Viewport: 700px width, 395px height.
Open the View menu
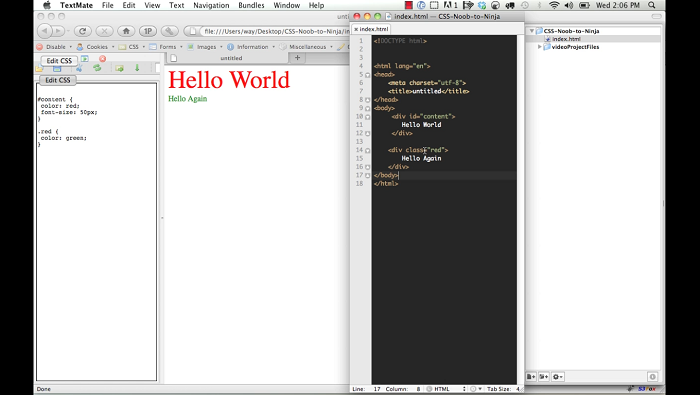tap(152, 5)
